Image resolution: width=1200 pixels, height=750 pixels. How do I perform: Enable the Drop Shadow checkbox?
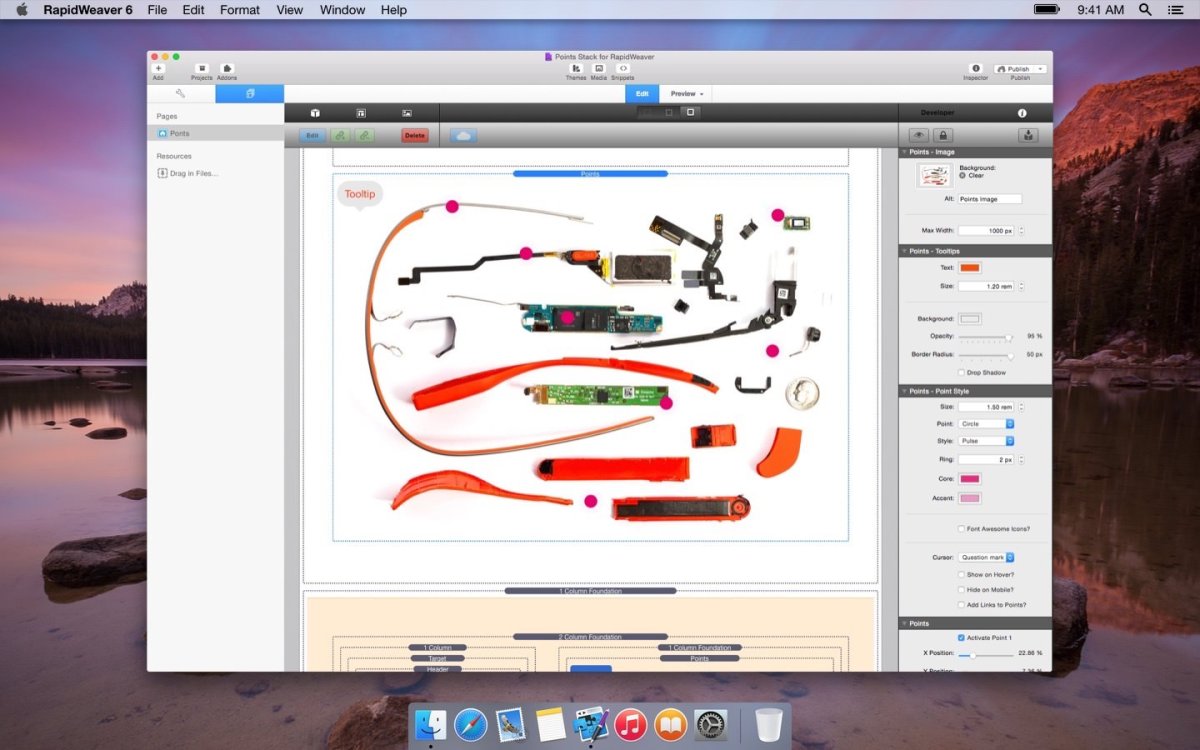(962, 373)
